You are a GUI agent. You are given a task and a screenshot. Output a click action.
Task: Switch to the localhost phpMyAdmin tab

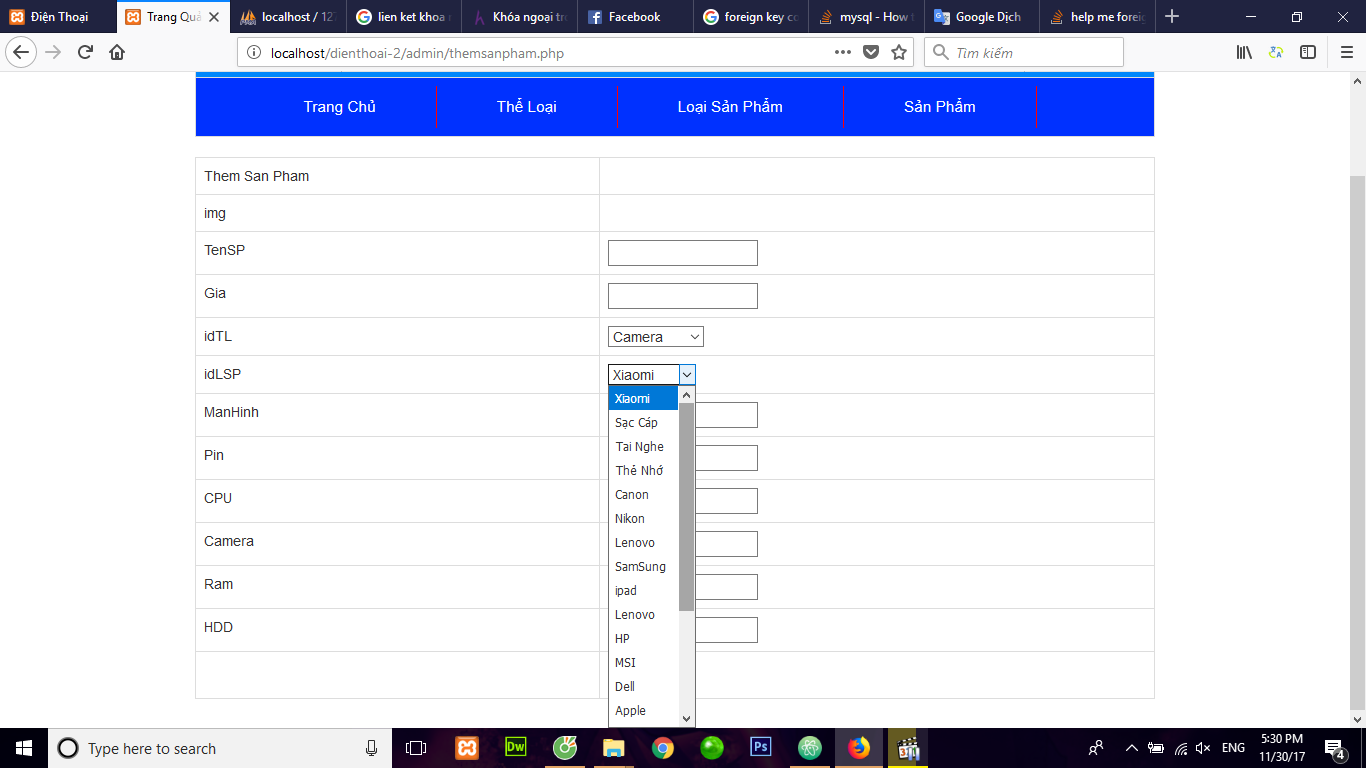pos(289,17)
